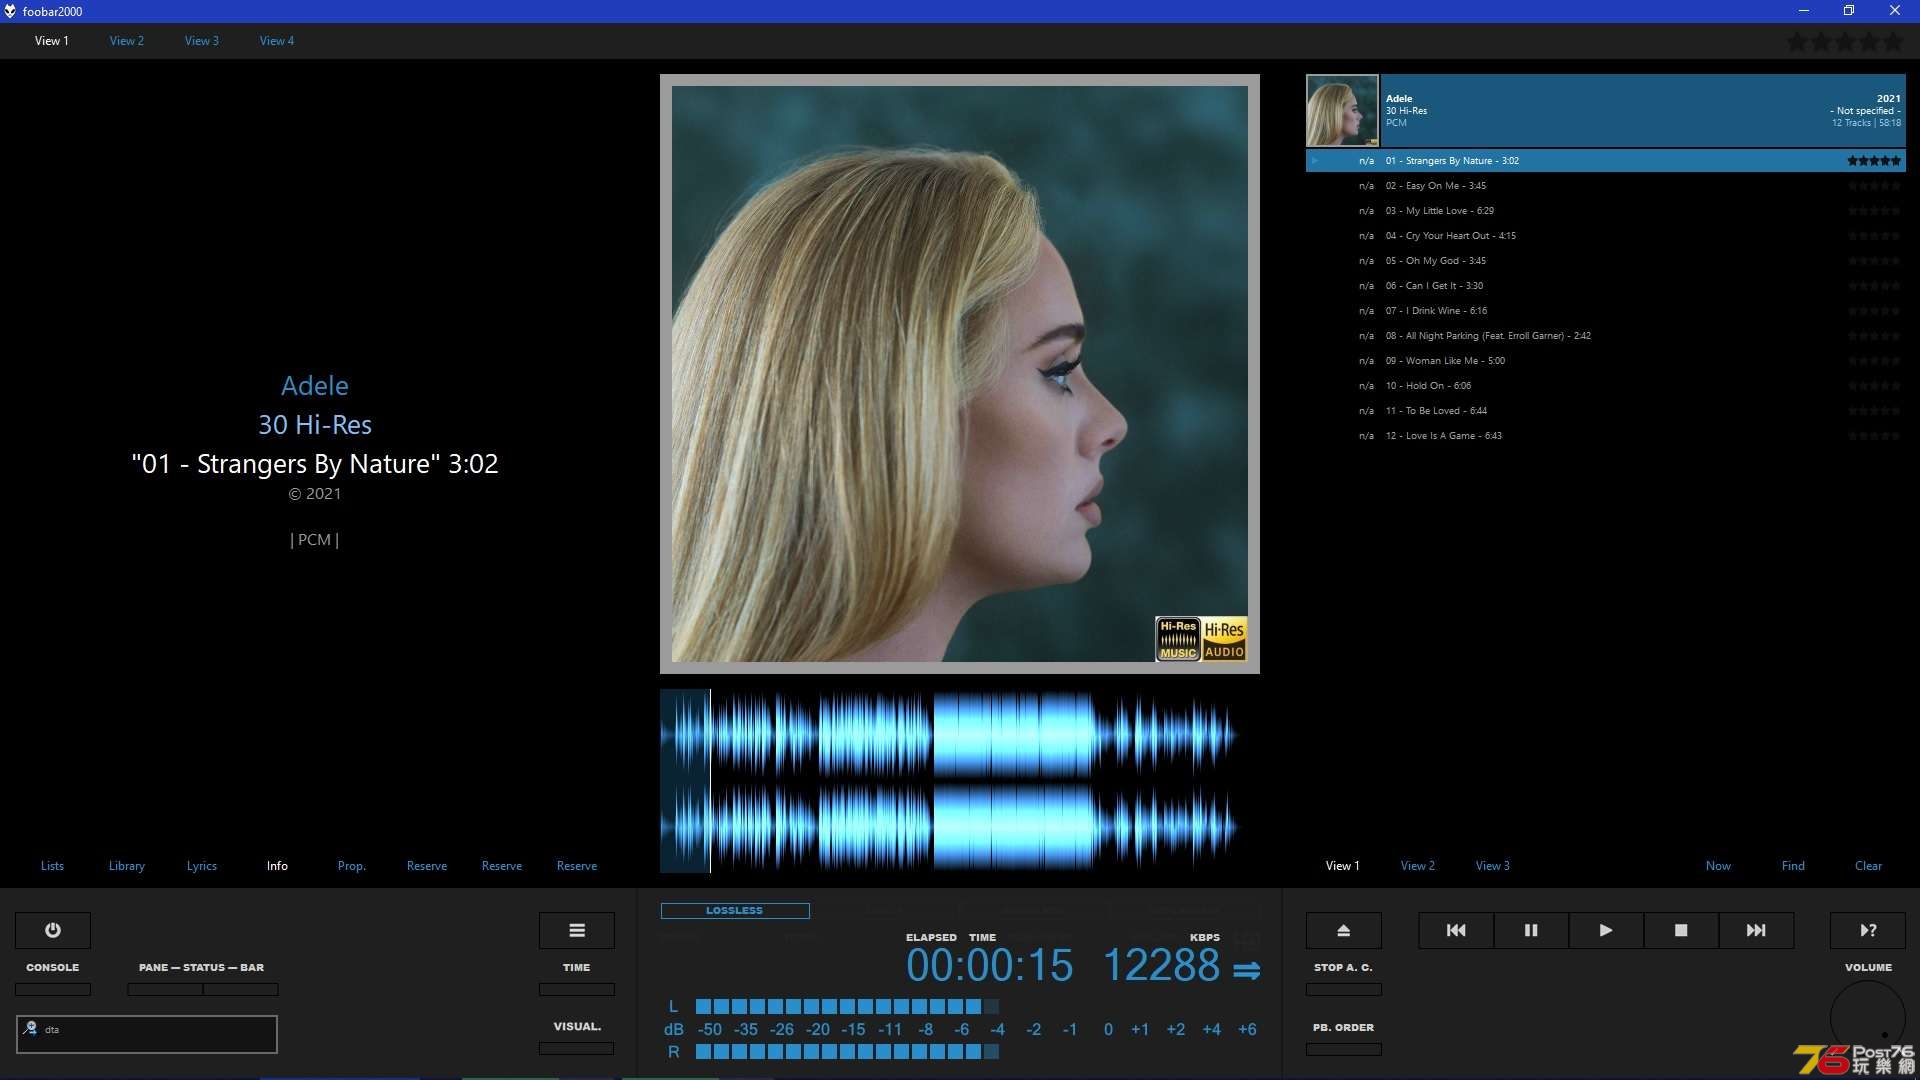Click the random play icon above VOLUME

click(x=1868, y=930)
